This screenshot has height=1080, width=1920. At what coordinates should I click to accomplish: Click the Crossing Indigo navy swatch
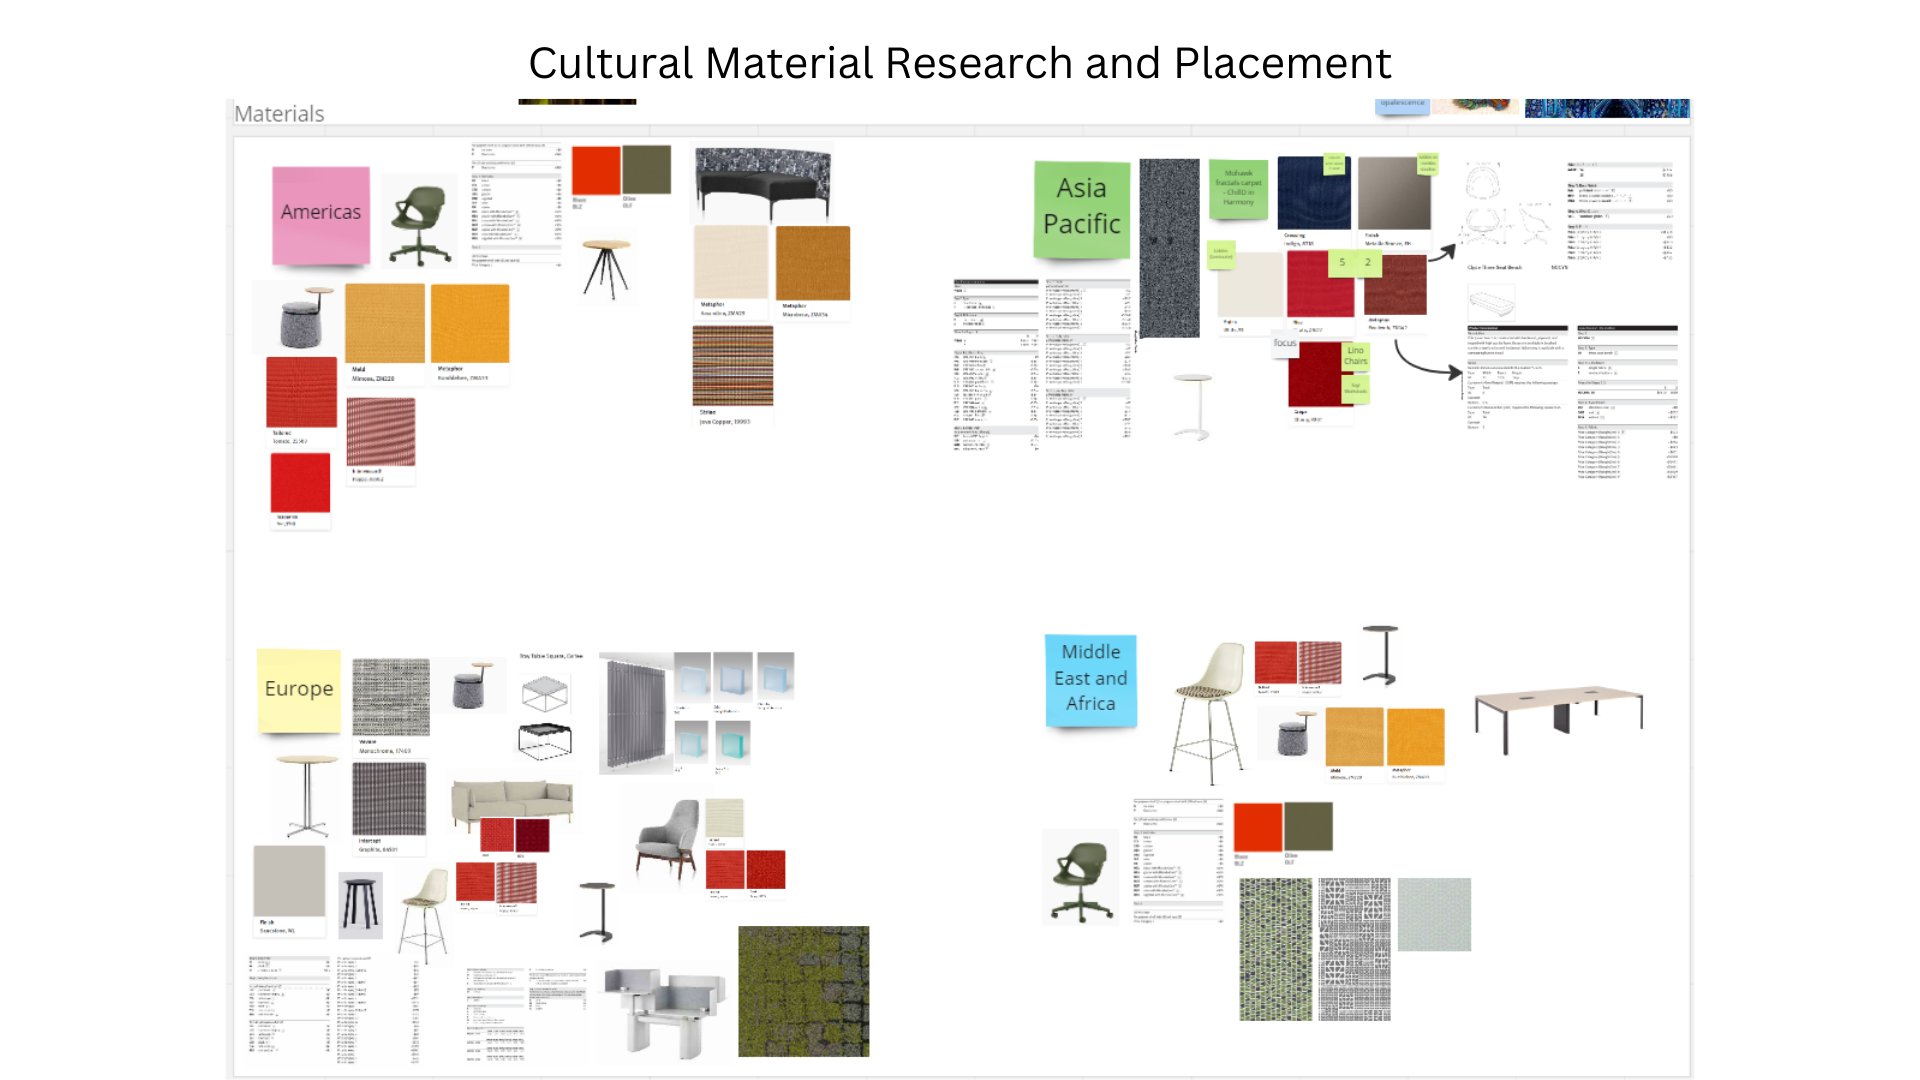tap(1314, 193)
